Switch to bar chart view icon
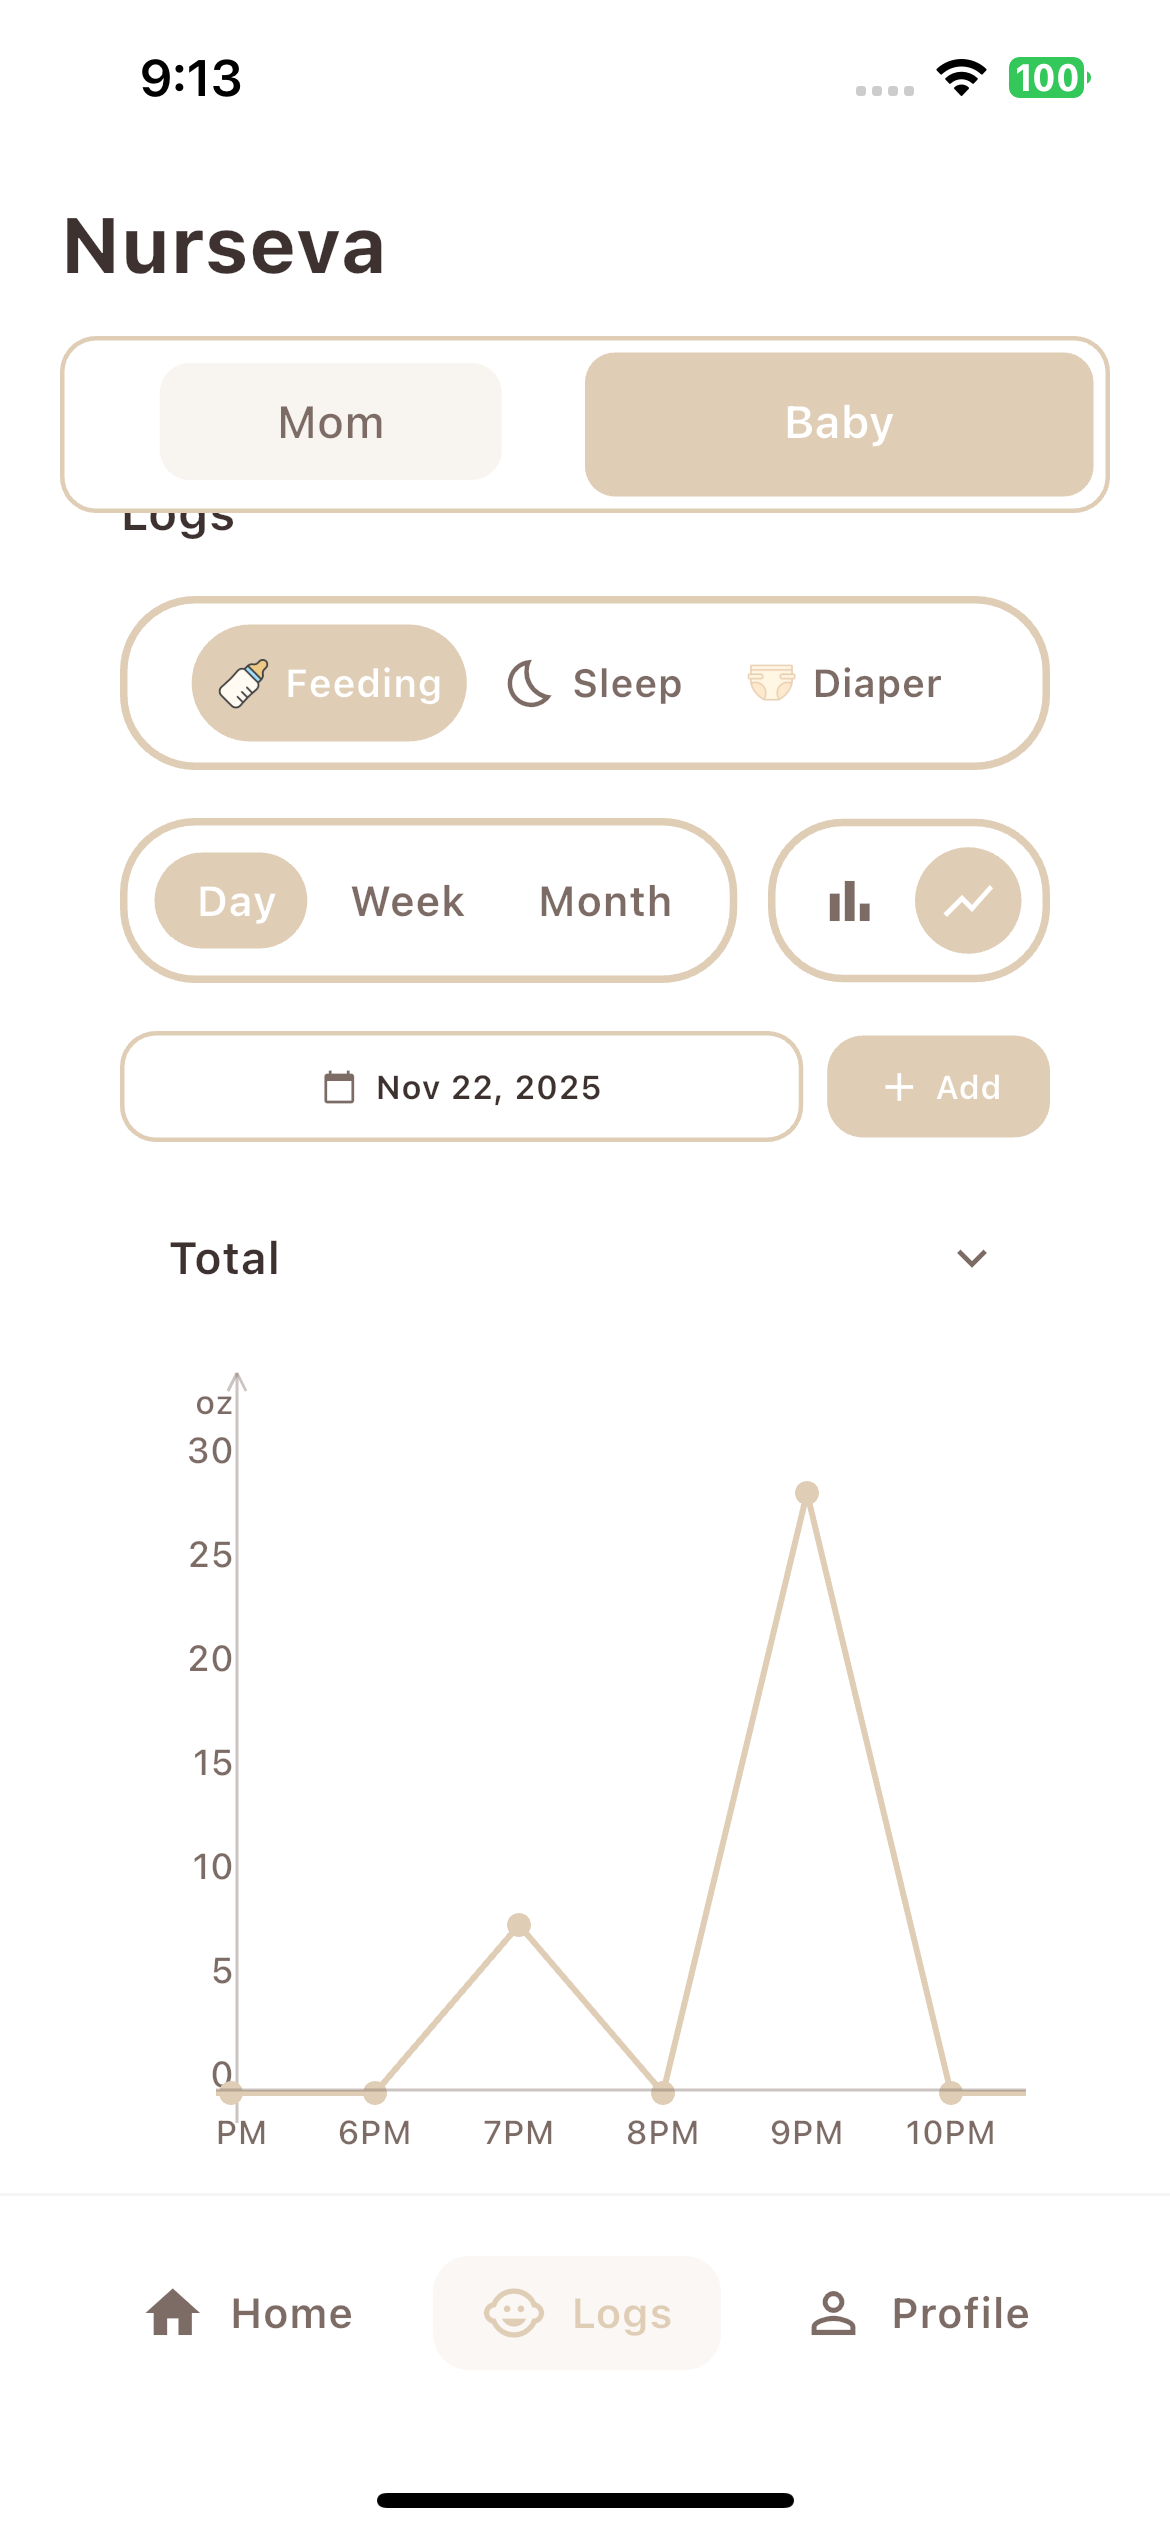This screenshot has height=2532, width=1170. coord(849,901)
